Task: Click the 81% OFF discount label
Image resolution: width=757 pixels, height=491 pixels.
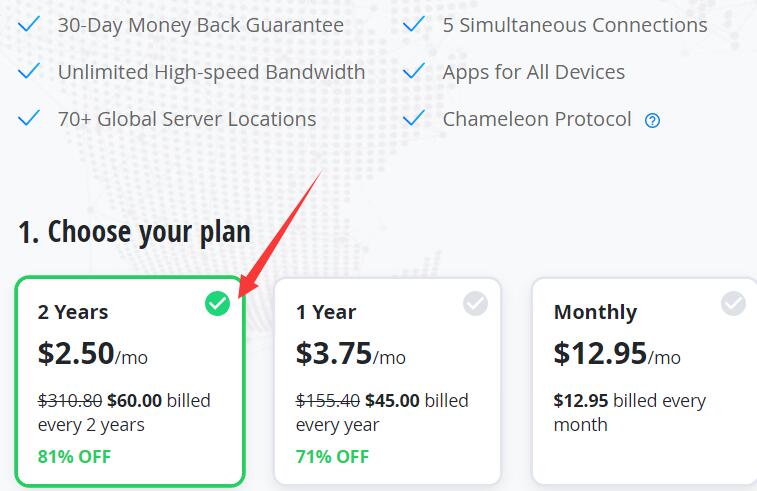Action: tap(74, 457)
